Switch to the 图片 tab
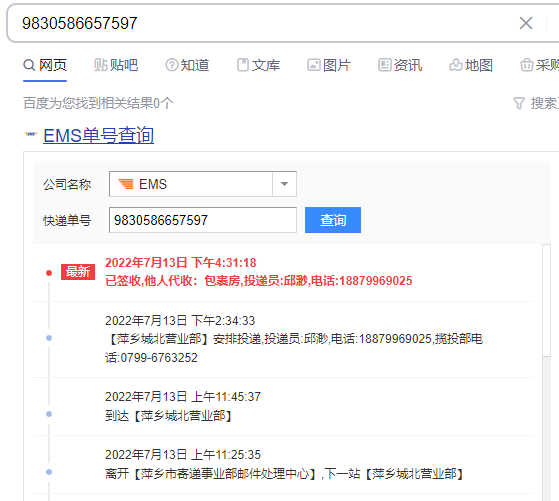This screenshot has width=559, height=501. 329,65
